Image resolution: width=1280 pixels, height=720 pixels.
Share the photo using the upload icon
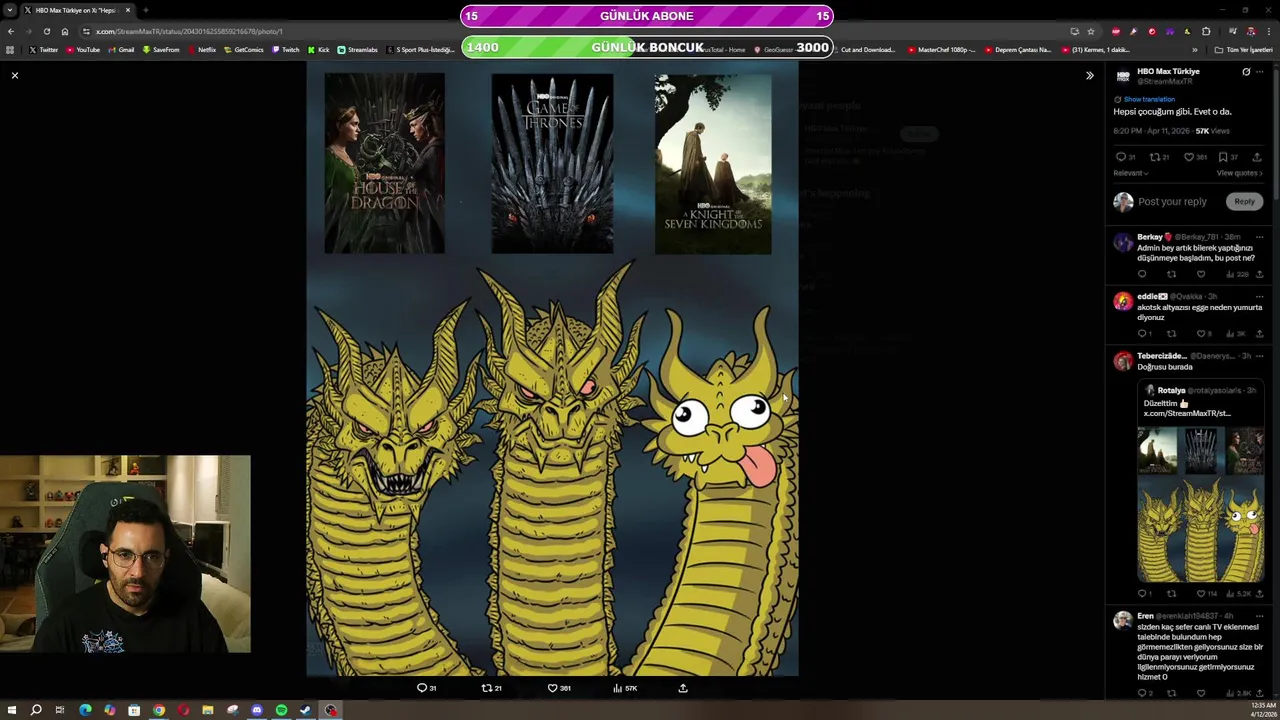(x=683, y=688)
